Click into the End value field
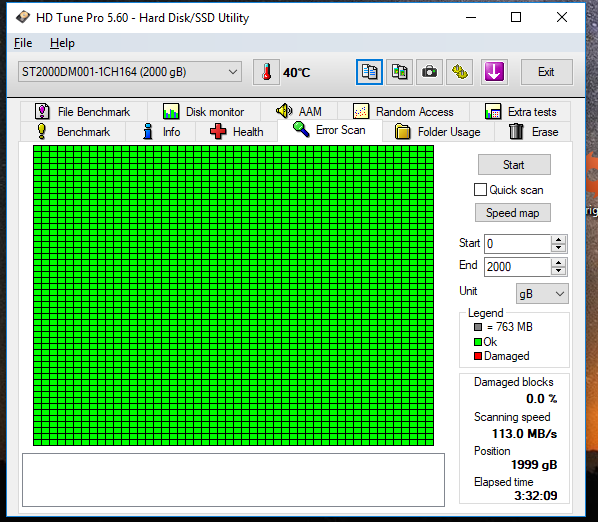This screenshot has height=522, width=598. point(517,267)
